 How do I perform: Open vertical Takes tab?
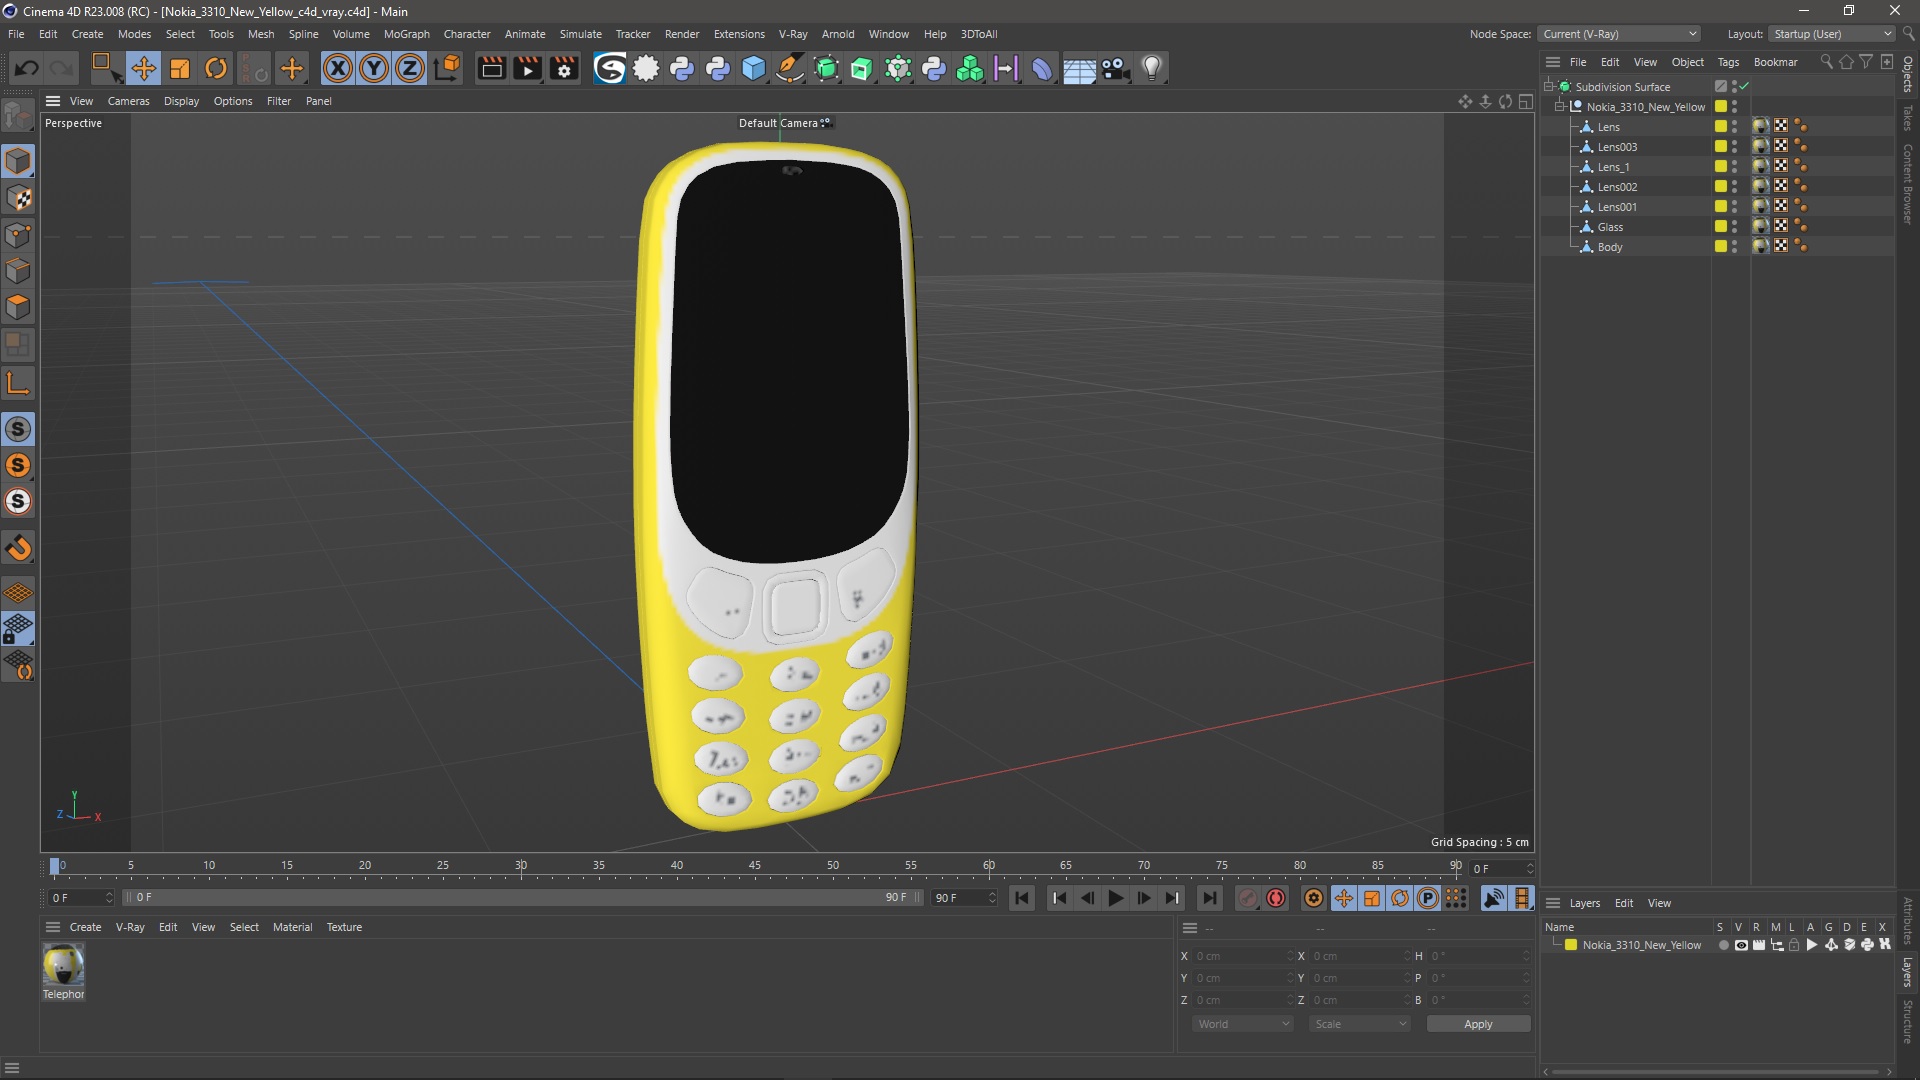tap(1908, 118)
